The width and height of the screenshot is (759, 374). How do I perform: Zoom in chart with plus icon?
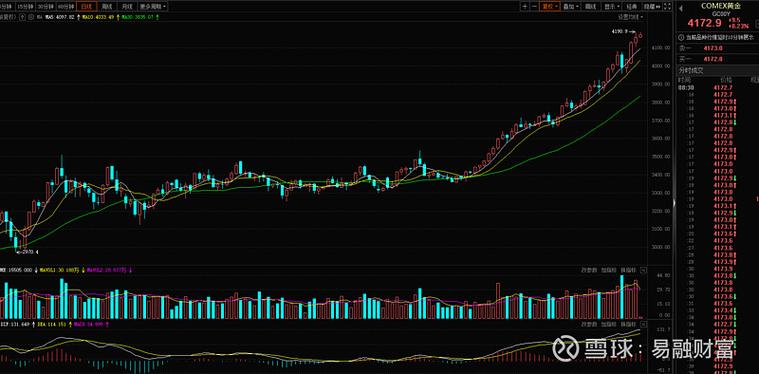tap(525, 7)
